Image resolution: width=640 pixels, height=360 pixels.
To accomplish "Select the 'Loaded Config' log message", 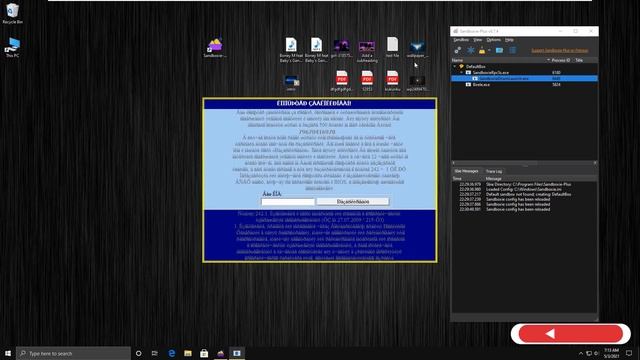I will 523,189.
